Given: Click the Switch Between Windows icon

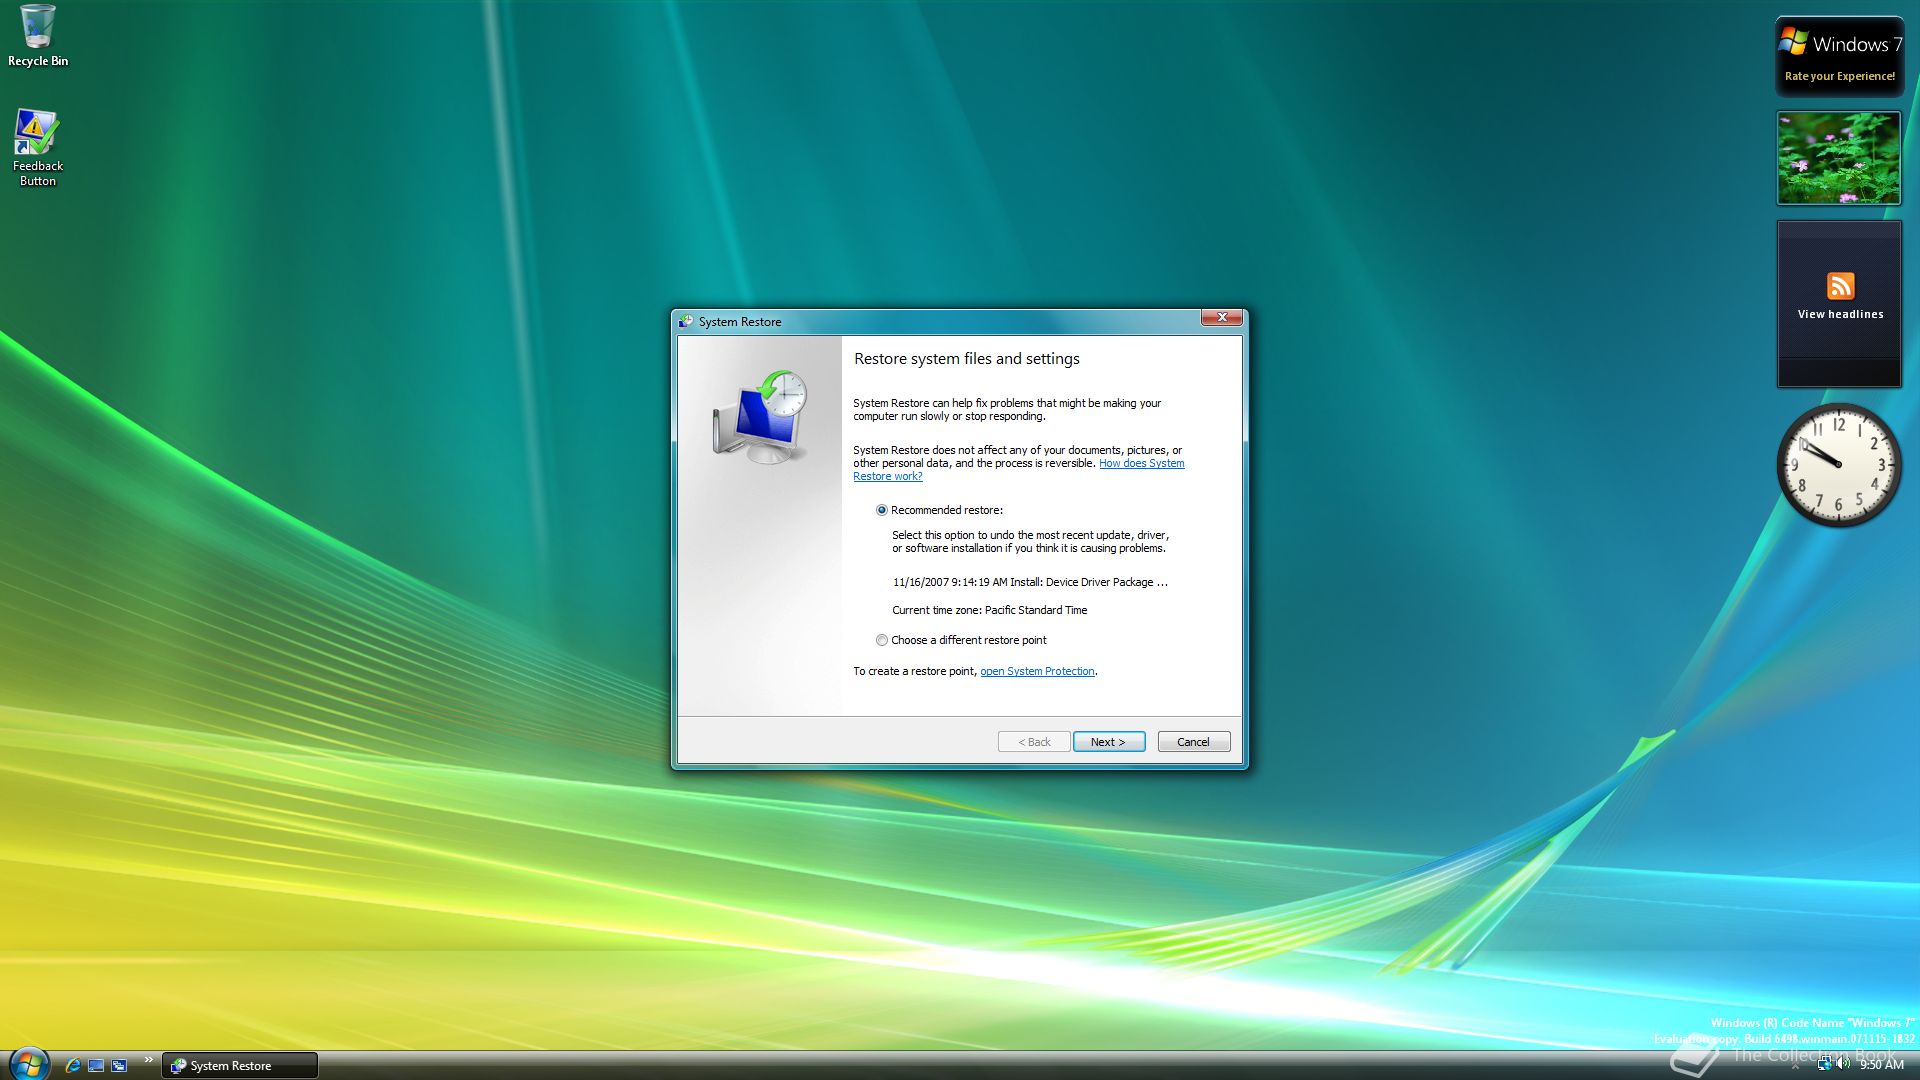Looking at the screenshot, I should 119,1065.
